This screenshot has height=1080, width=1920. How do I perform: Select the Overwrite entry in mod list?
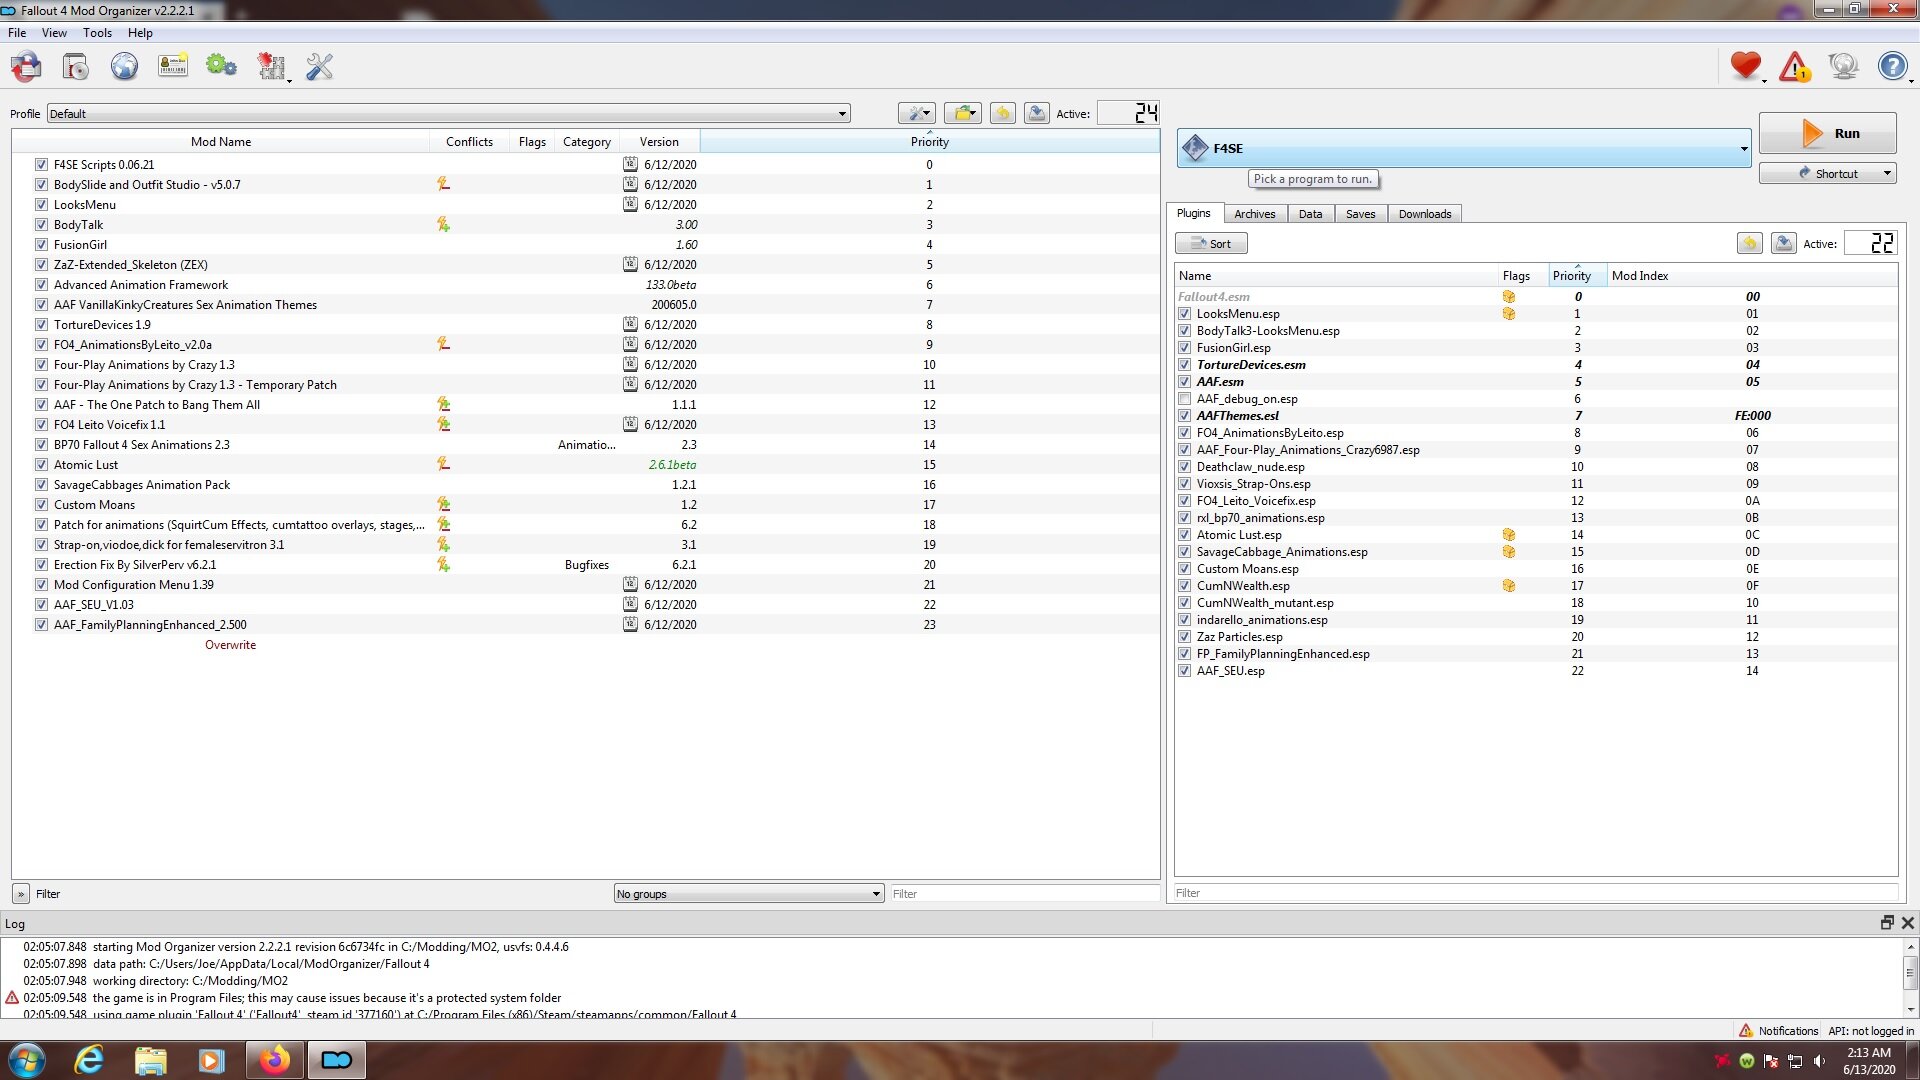pyautogui.click(x=230, y=645)
